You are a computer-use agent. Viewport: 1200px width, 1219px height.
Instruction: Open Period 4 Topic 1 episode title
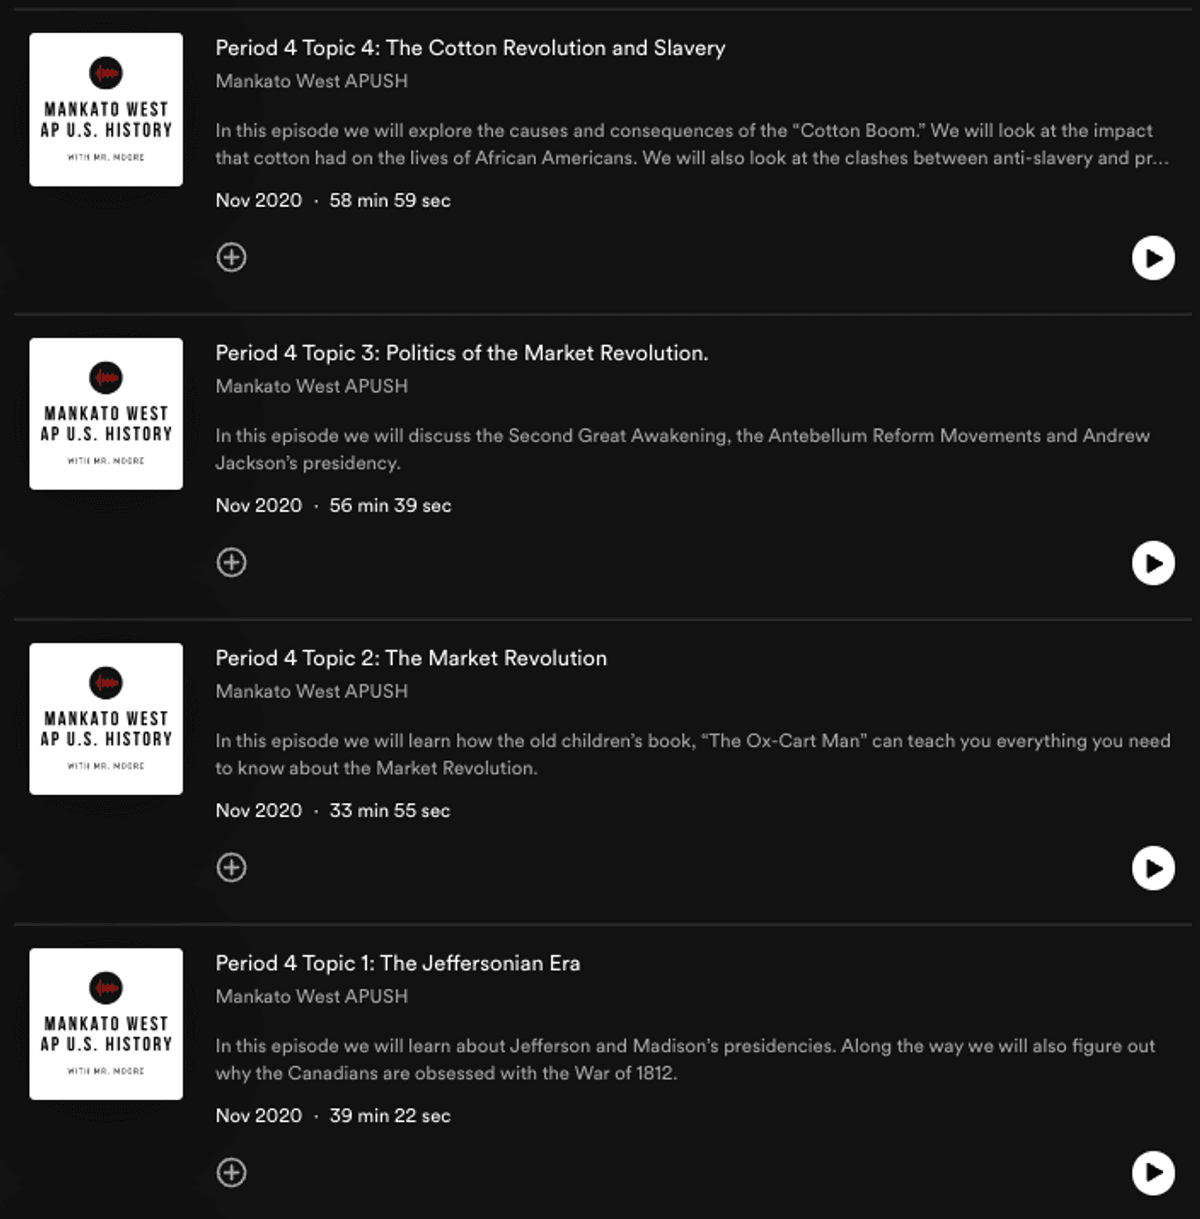click(398, 963)
